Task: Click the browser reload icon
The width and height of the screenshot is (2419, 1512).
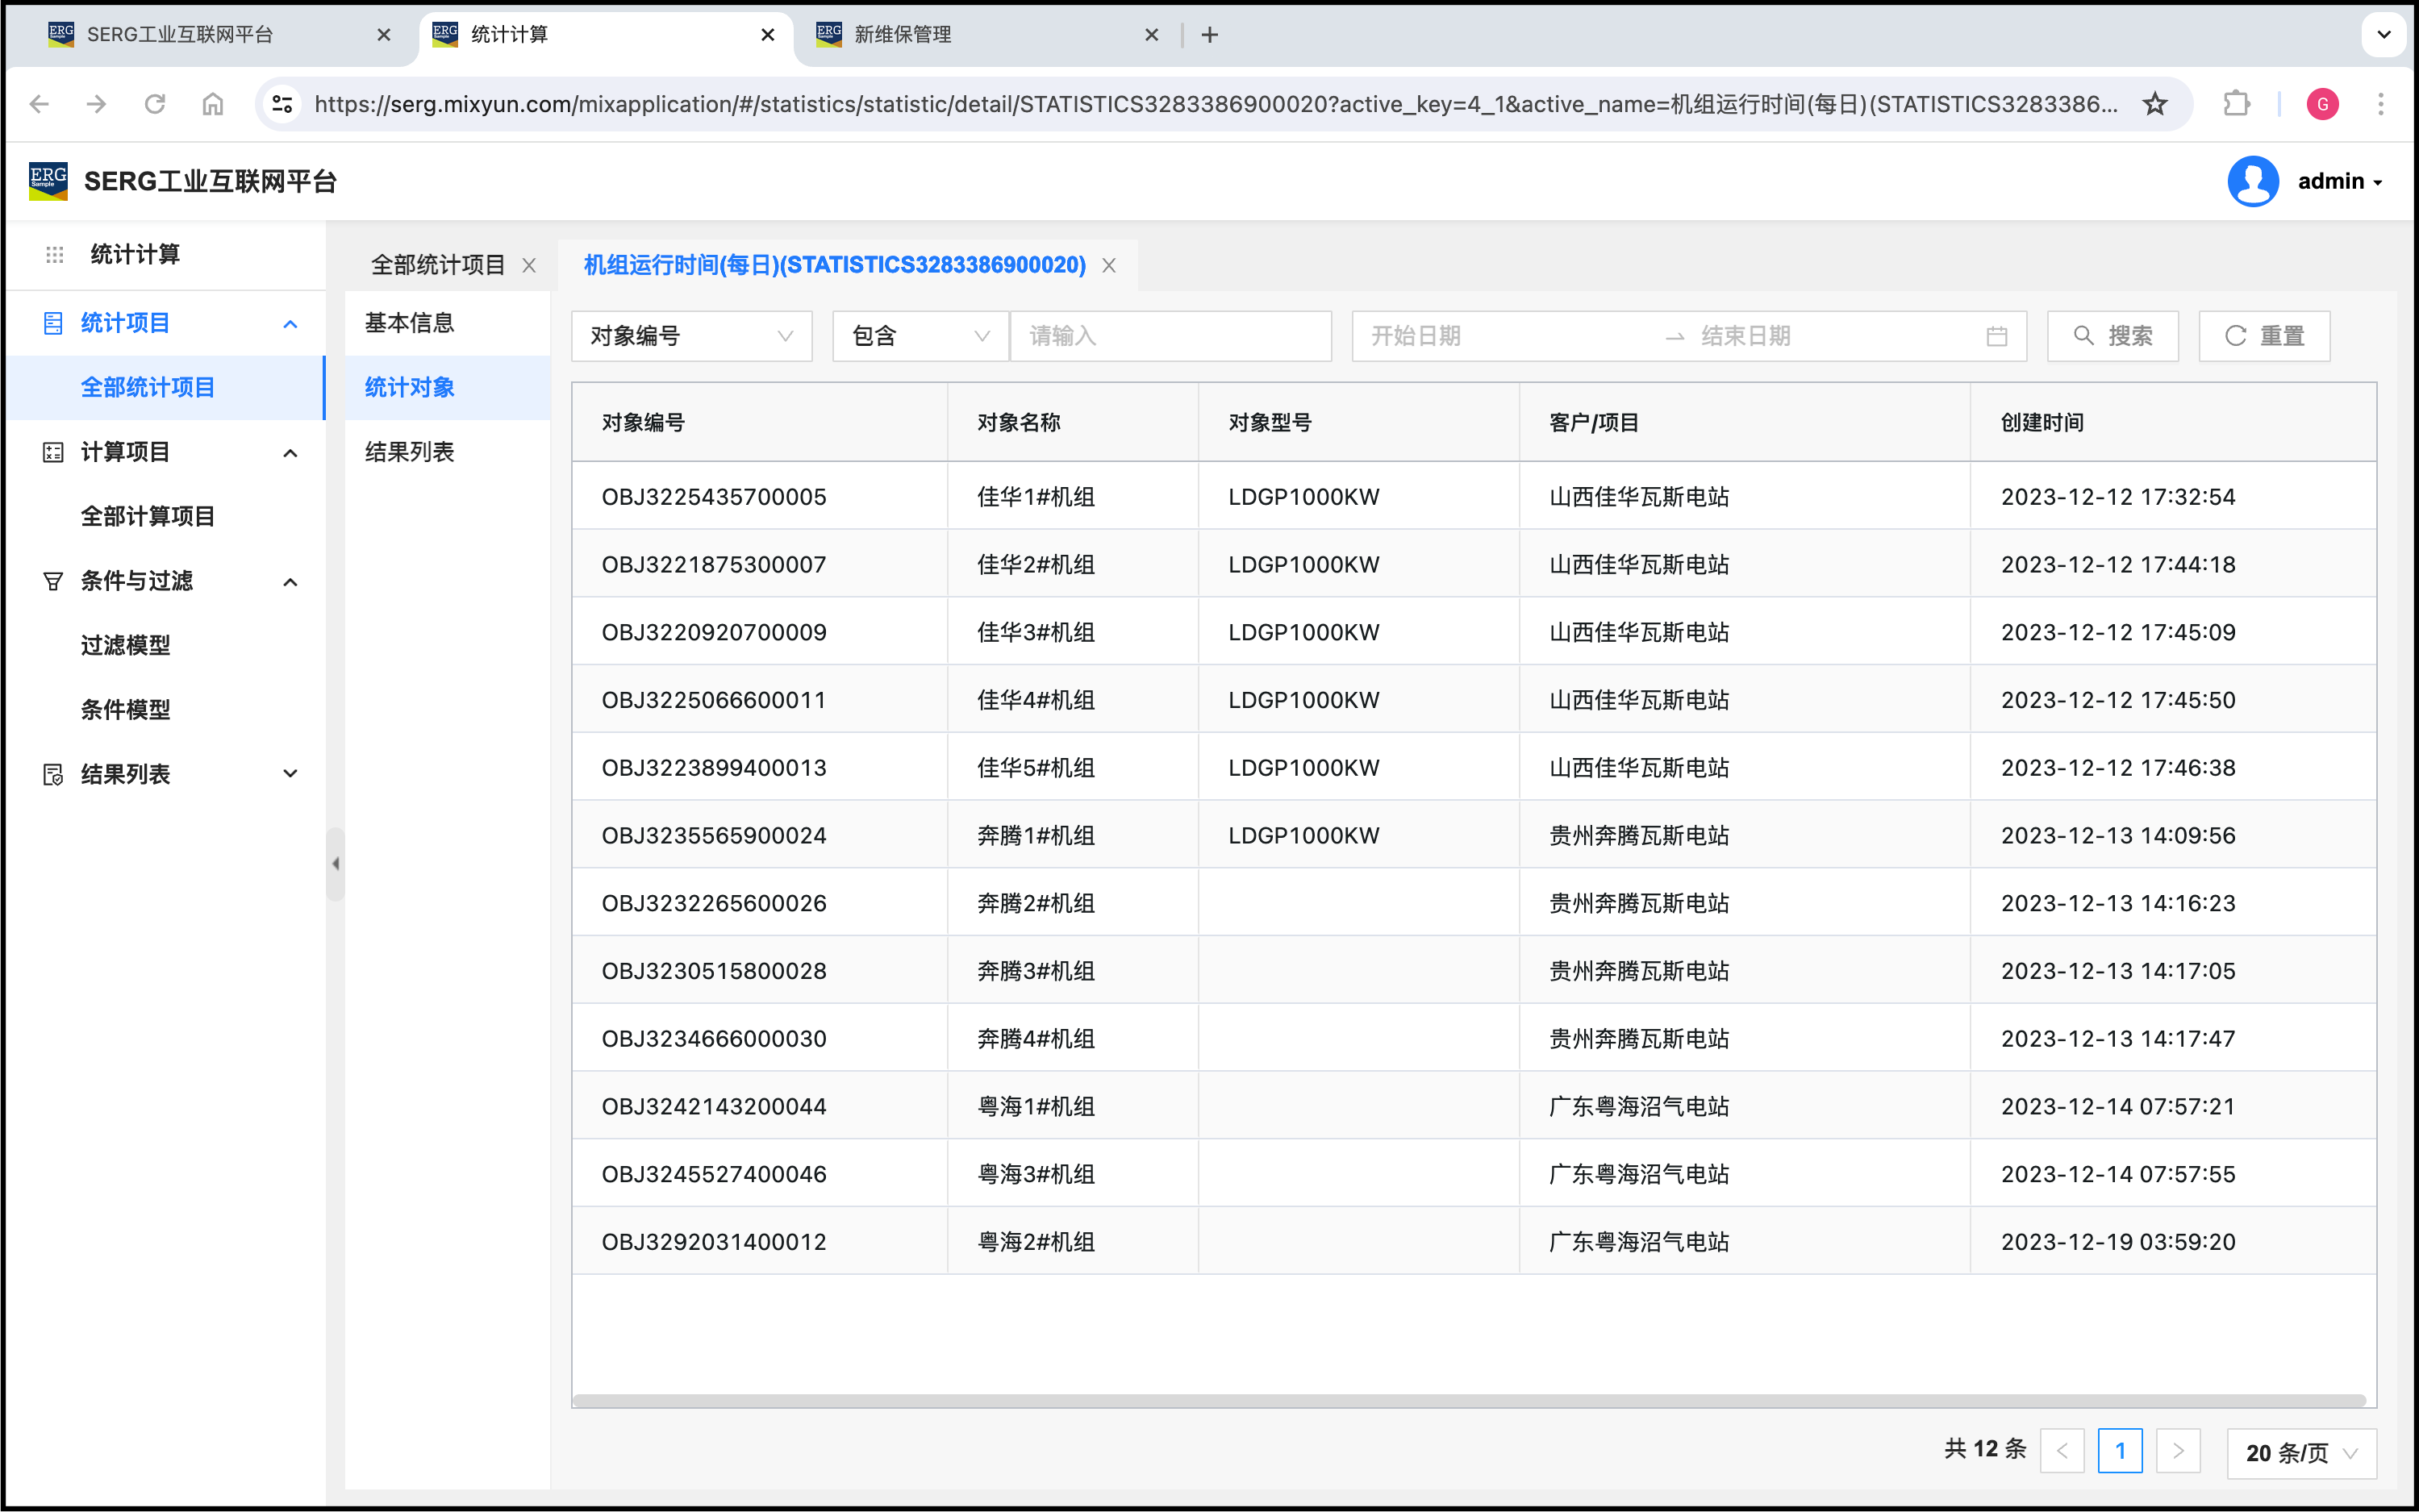Action: click(155, 104)
